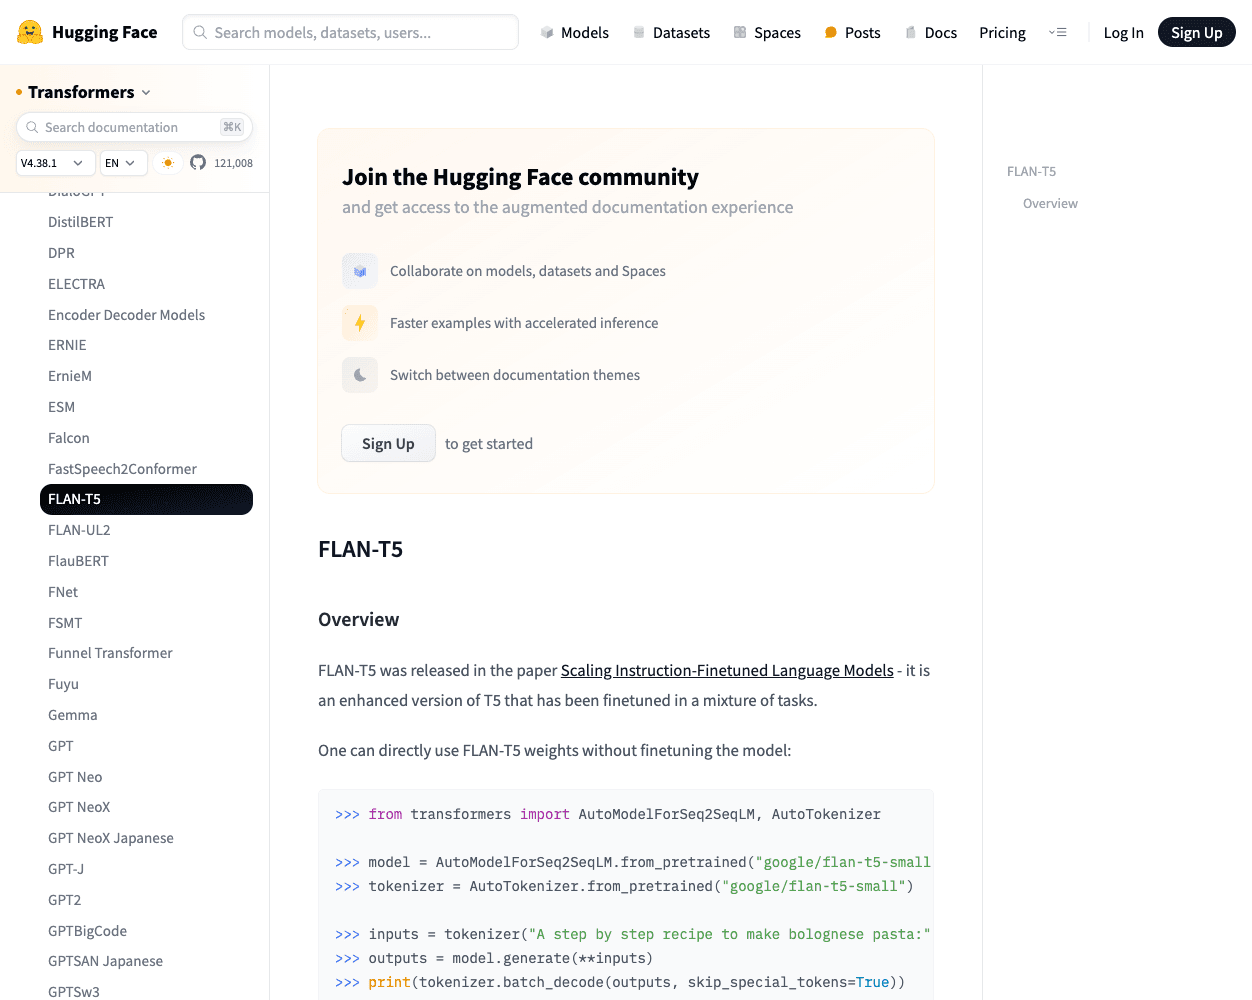Focus the main search models field
The height and width of the screenshot is (1000, 1252).
coord(350,32)
